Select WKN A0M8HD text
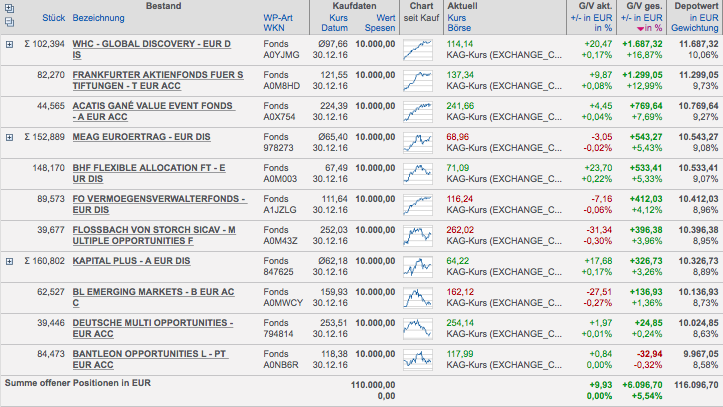723x407 pixels. click(281, 86)
